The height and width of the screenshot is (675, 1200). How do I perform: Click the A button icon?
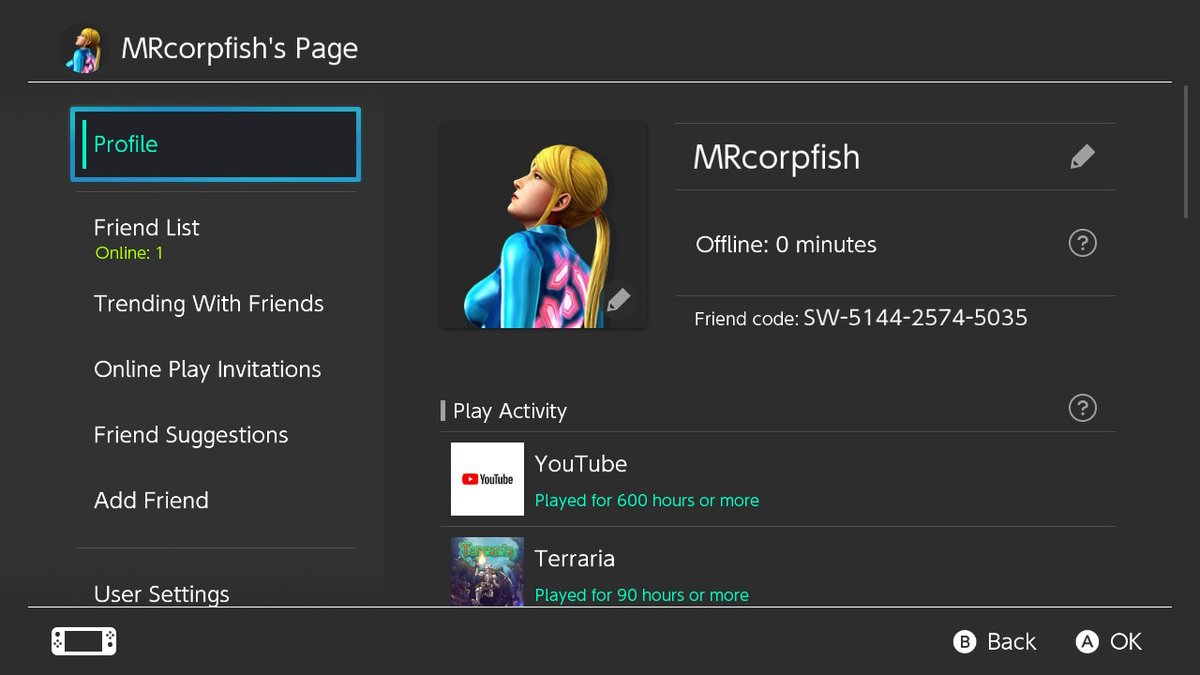pos(1087,642)
